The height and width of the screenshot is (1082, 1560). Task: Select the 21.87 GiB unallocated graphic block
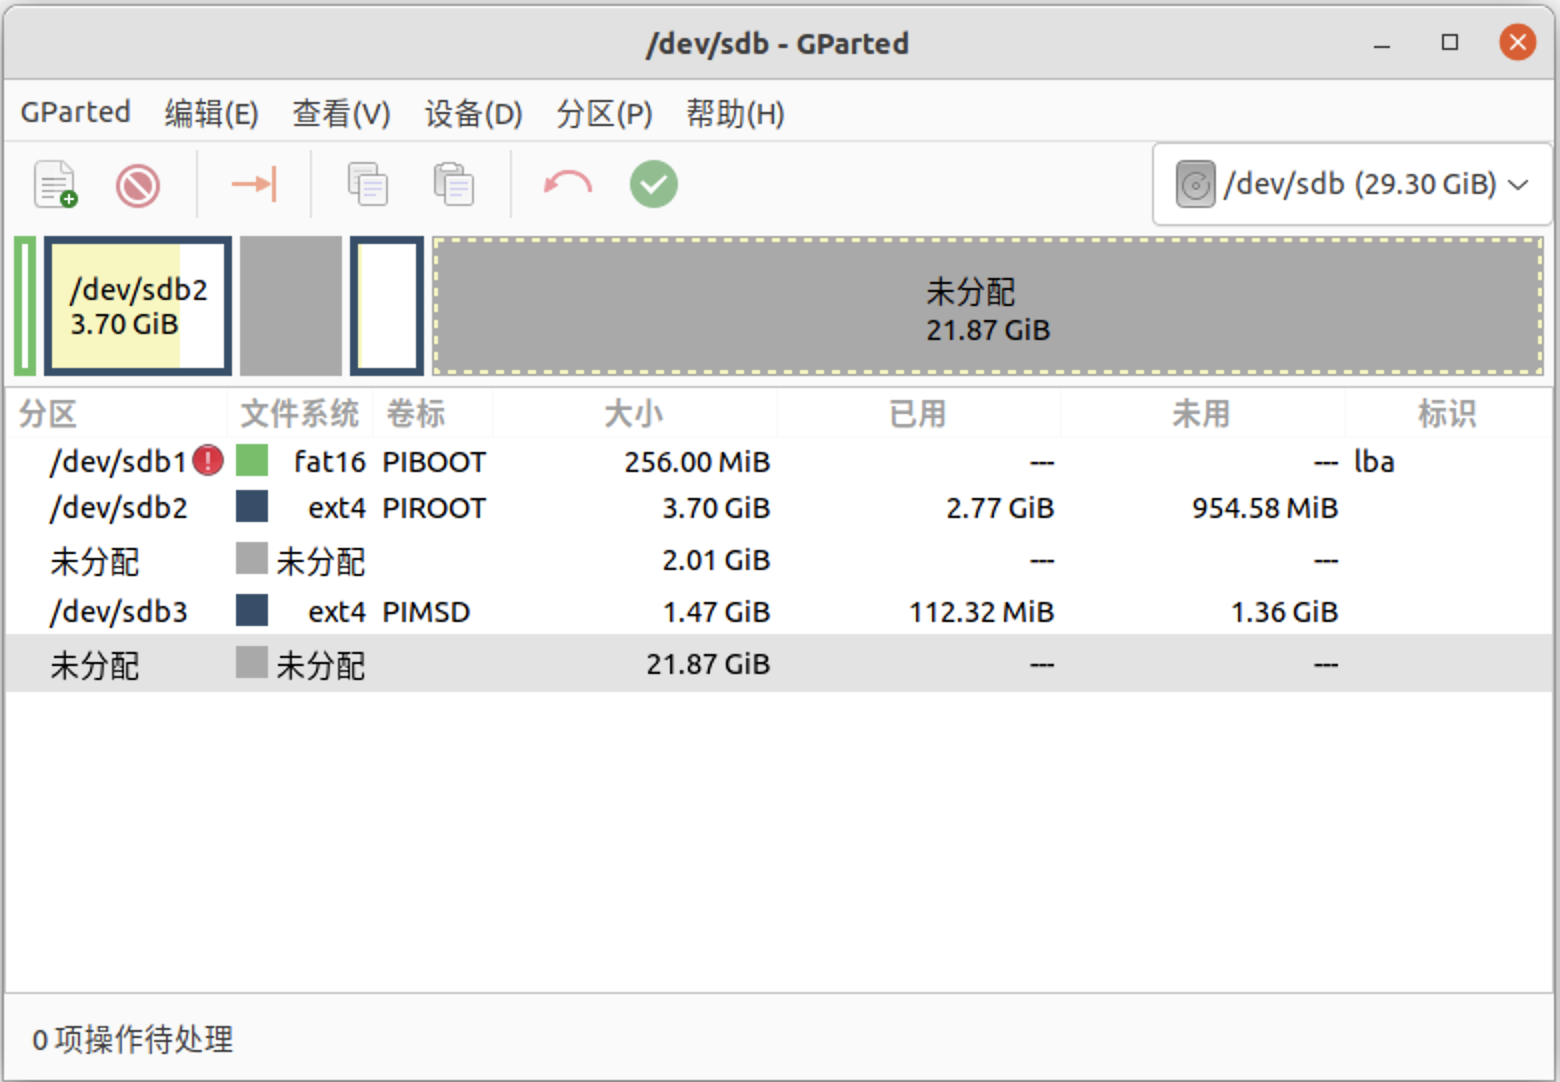(987, 307)
